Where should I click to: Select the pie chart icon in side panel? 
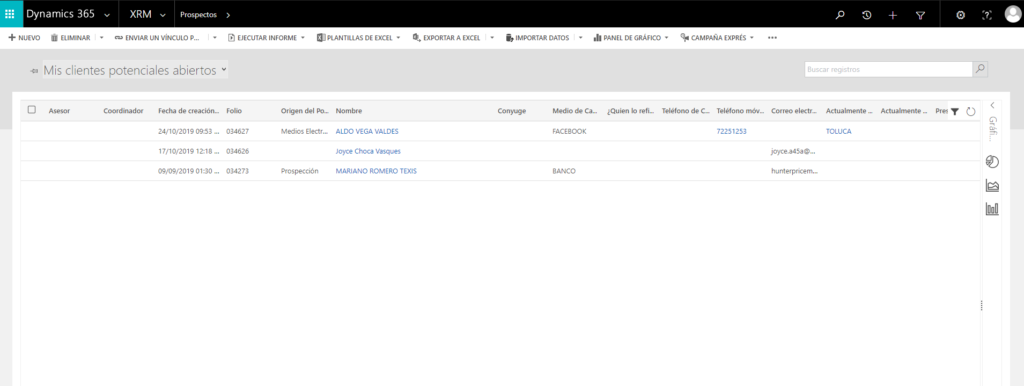pos(992,162)
